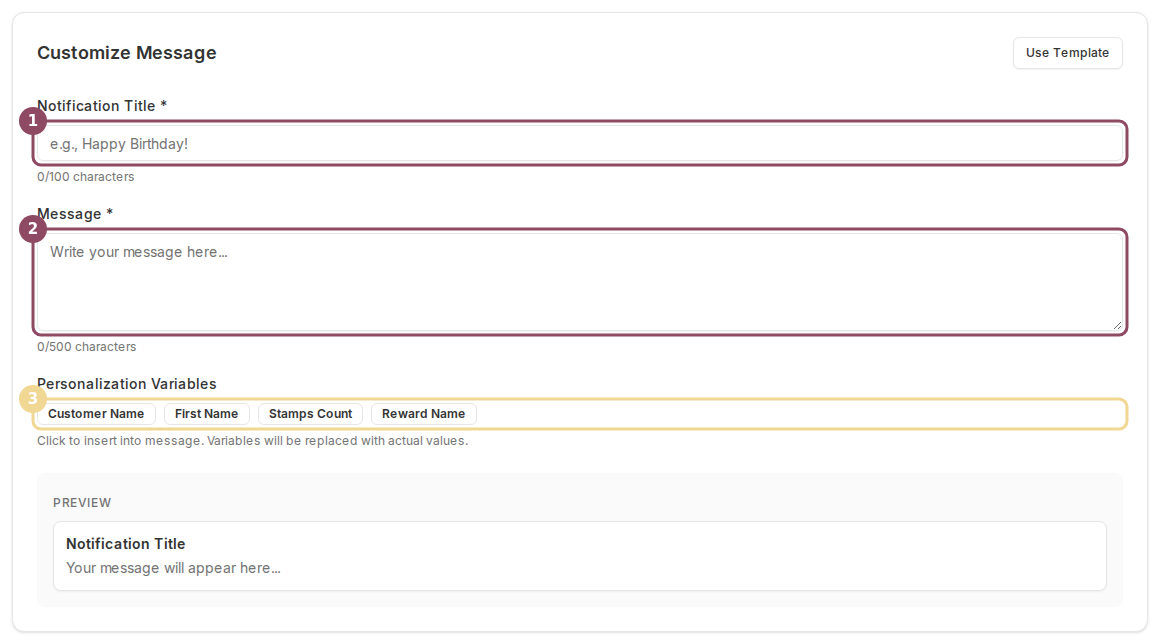Click the Use Template button

(1067, 53)
